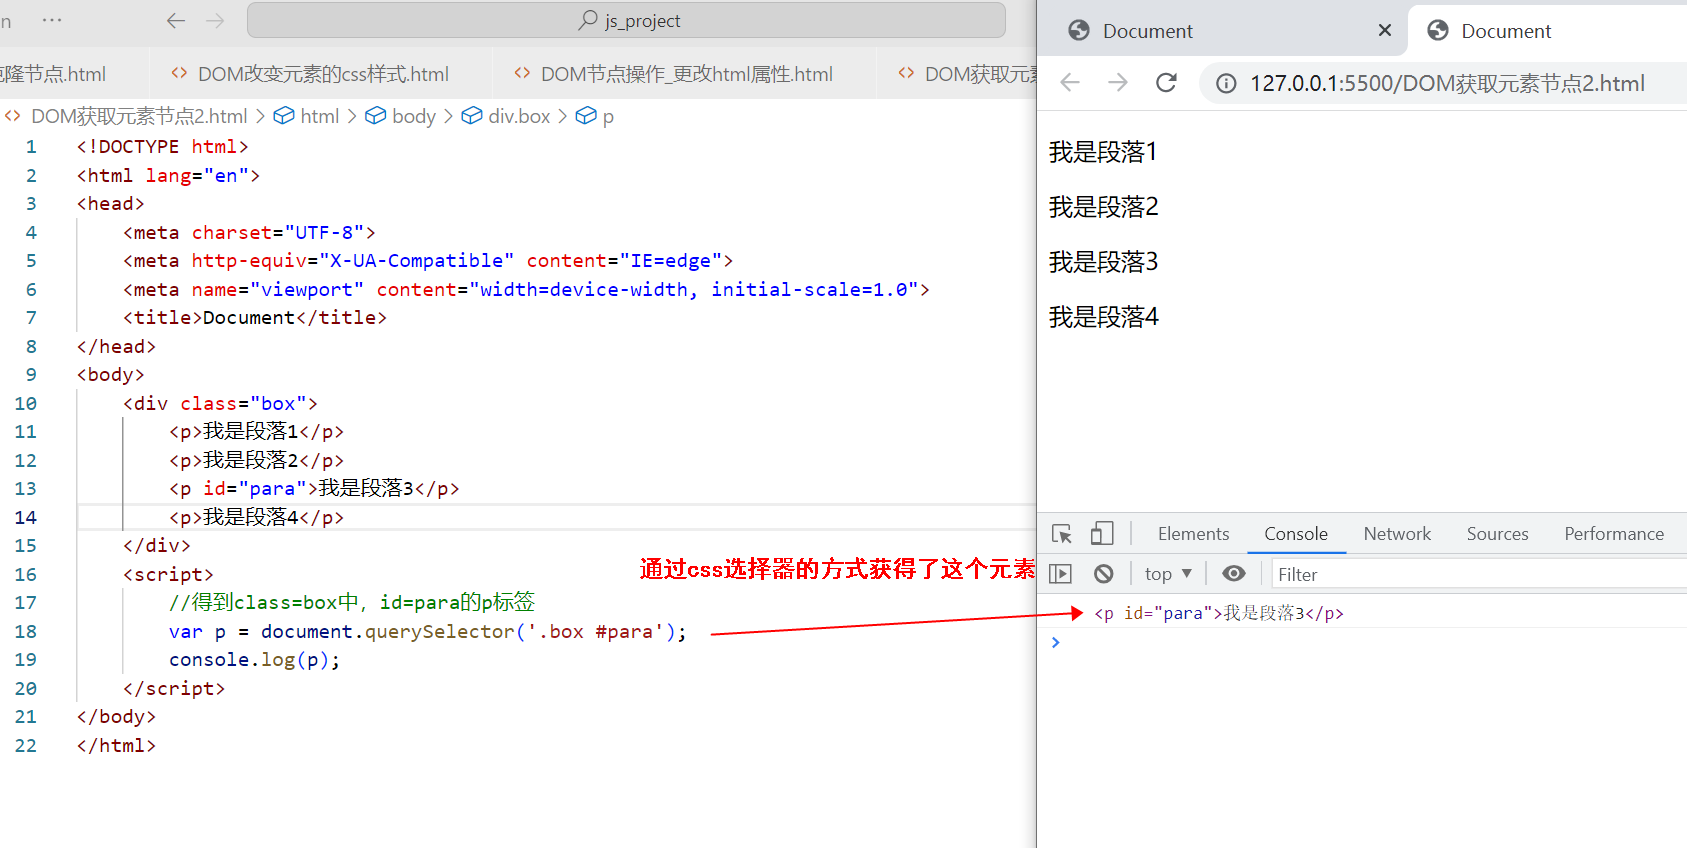Click paragraph 我是段落4 in the page
Screen dimensions: 1687x848
(x=1103, y=317)
